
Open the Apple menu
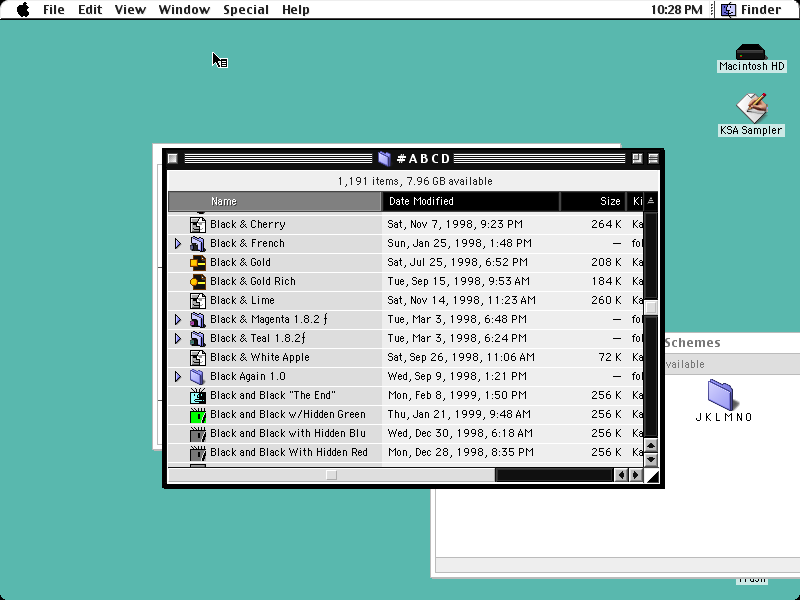[x=23, y=10]
